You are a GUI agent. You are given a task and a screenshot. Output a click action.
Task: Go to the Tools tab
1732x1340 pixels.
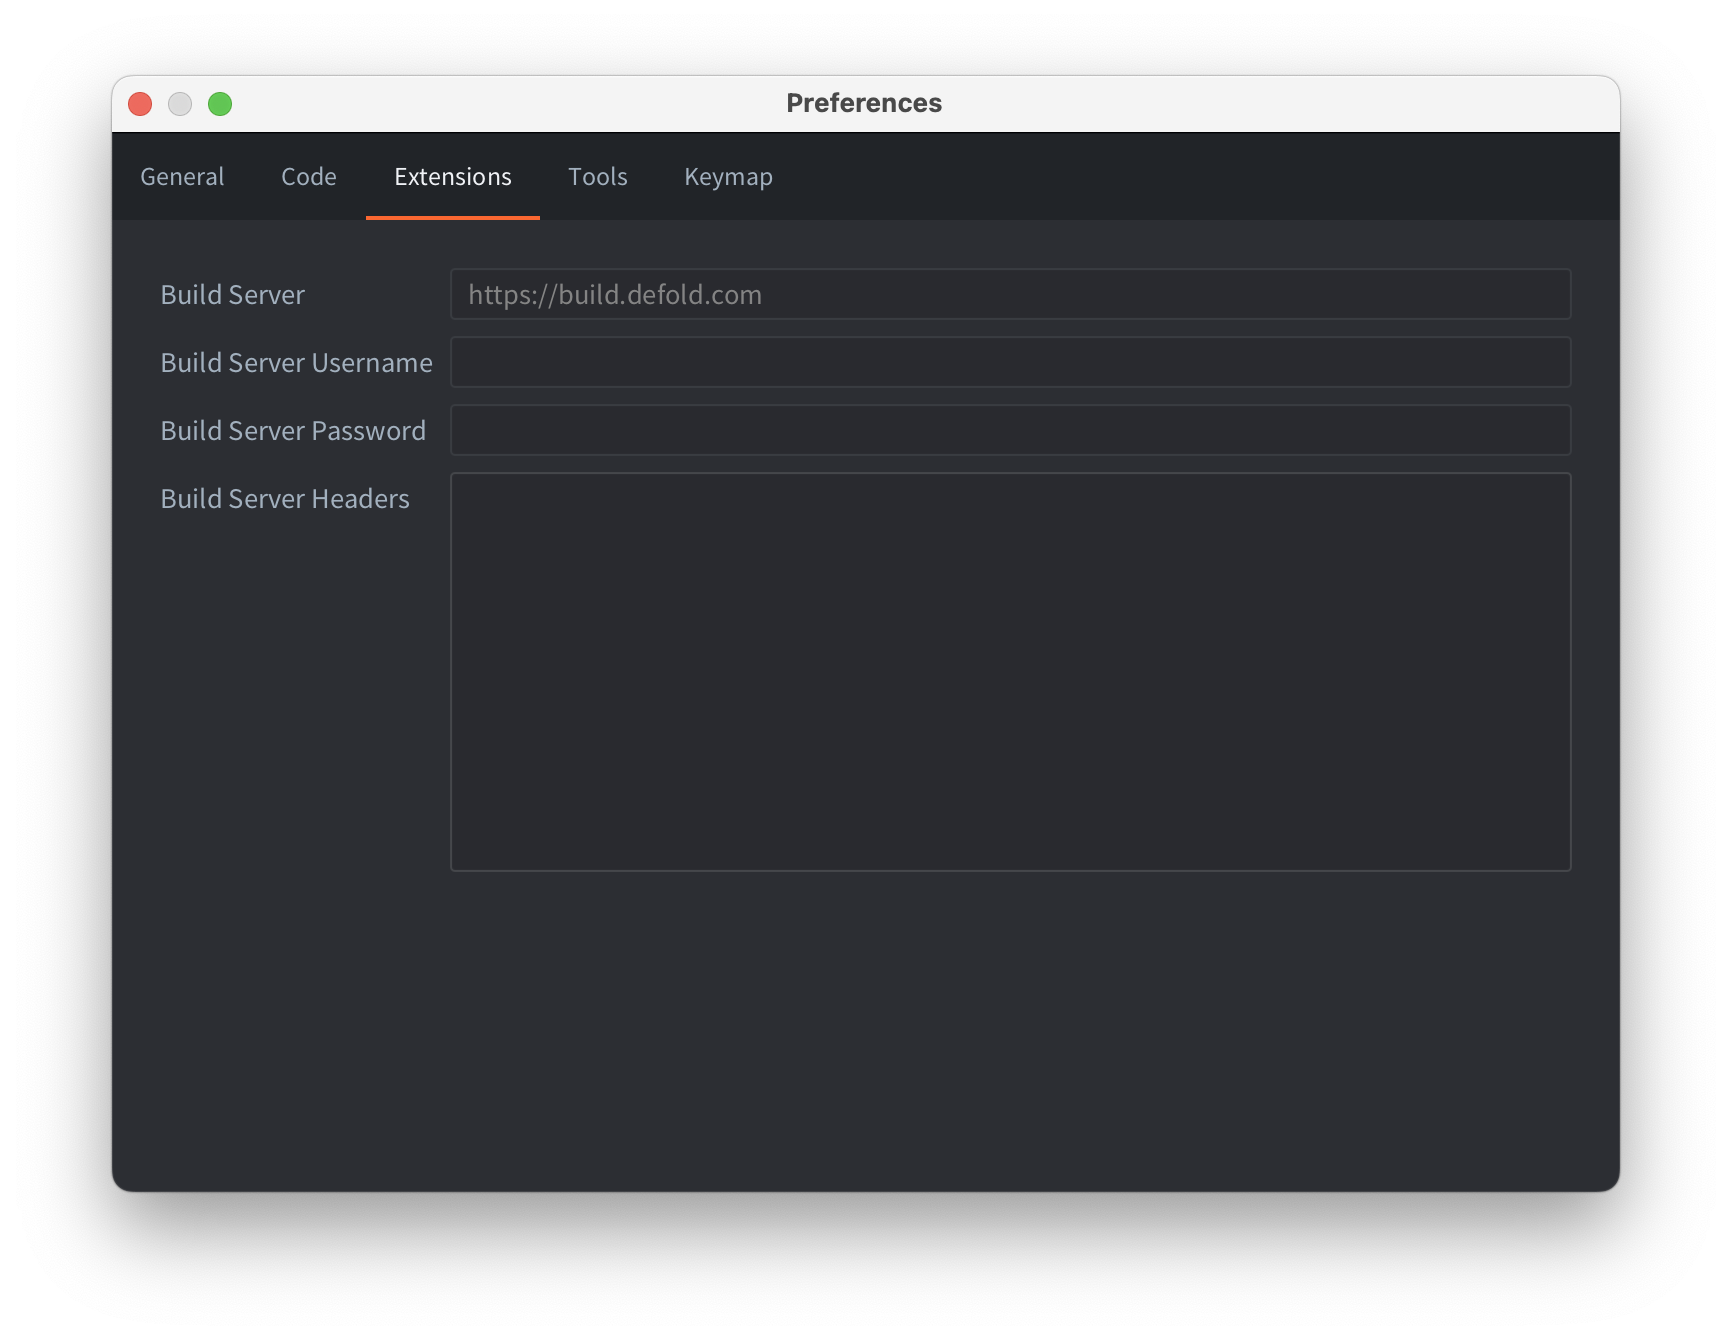pyautogui.click(x=597, y=177)
